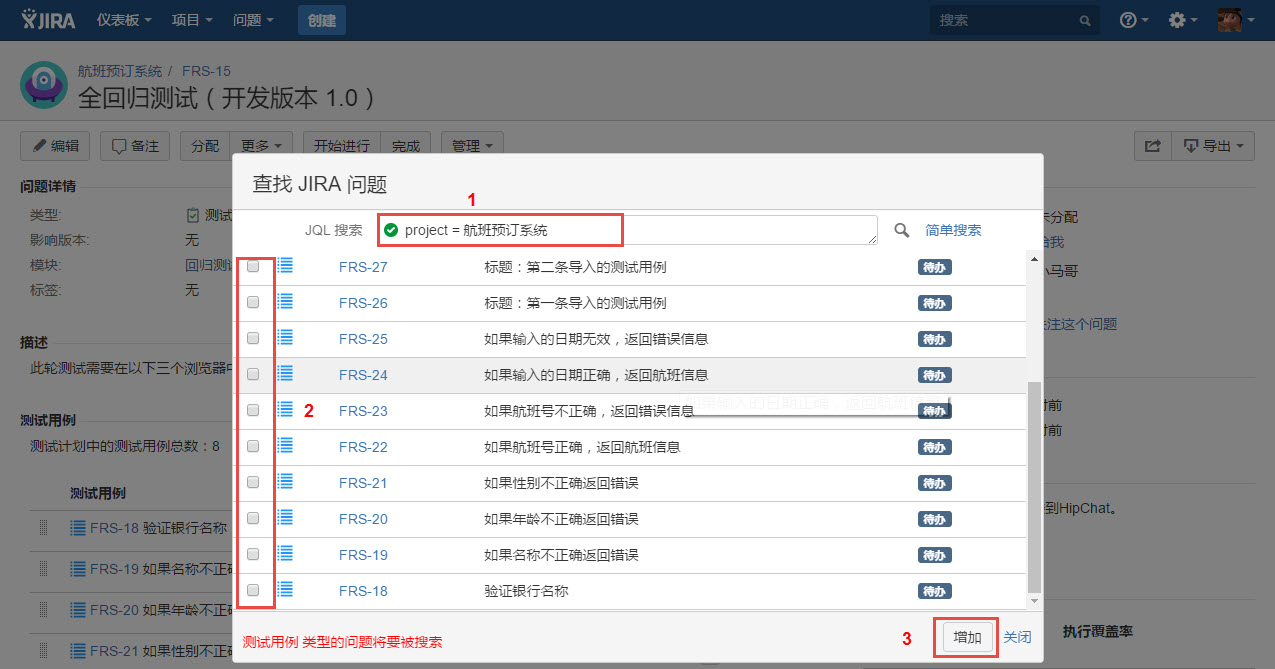1275x669 pixels.
Task: Click the 航班预订系统 breadcrumb link
Action: pyautogui.click(x=120, y=71)
